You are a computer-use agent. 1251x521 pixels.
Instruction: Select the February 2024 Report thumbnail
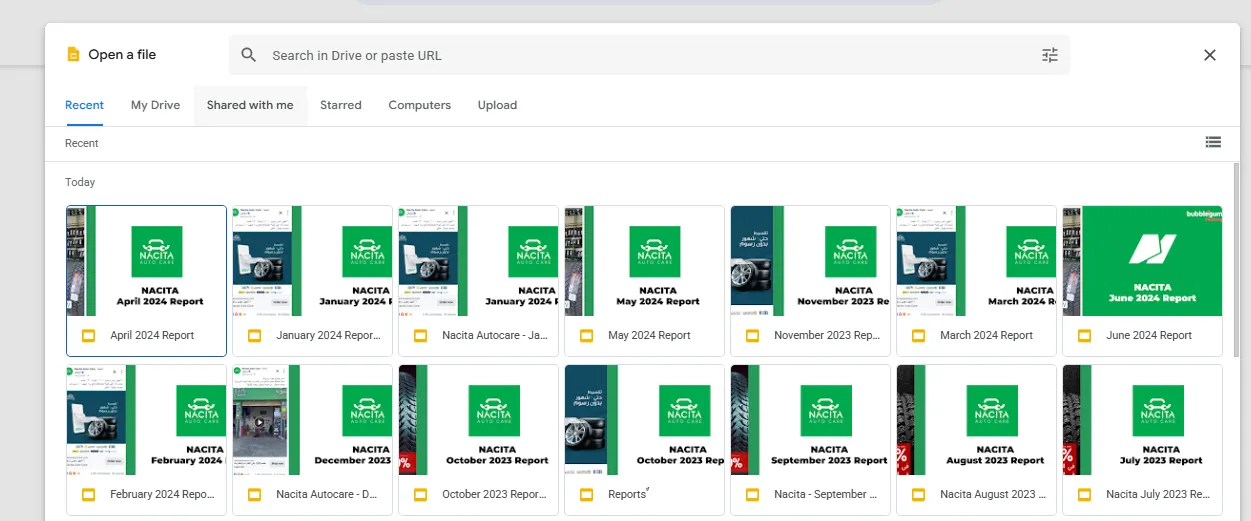[146, 420]
